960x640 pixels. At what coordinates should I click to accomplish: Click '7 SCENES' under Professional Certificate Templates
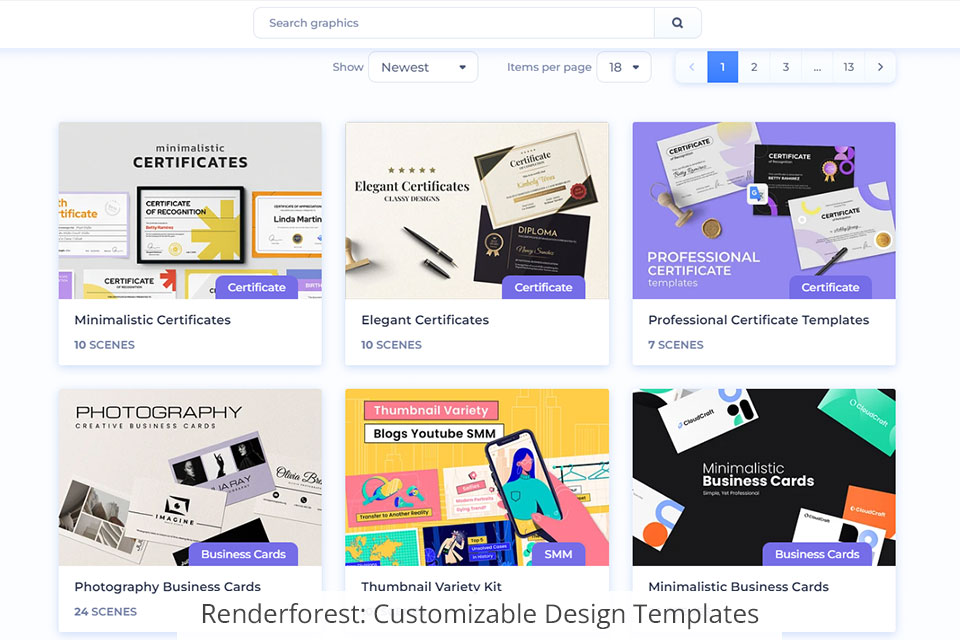[x=676, y=345]
